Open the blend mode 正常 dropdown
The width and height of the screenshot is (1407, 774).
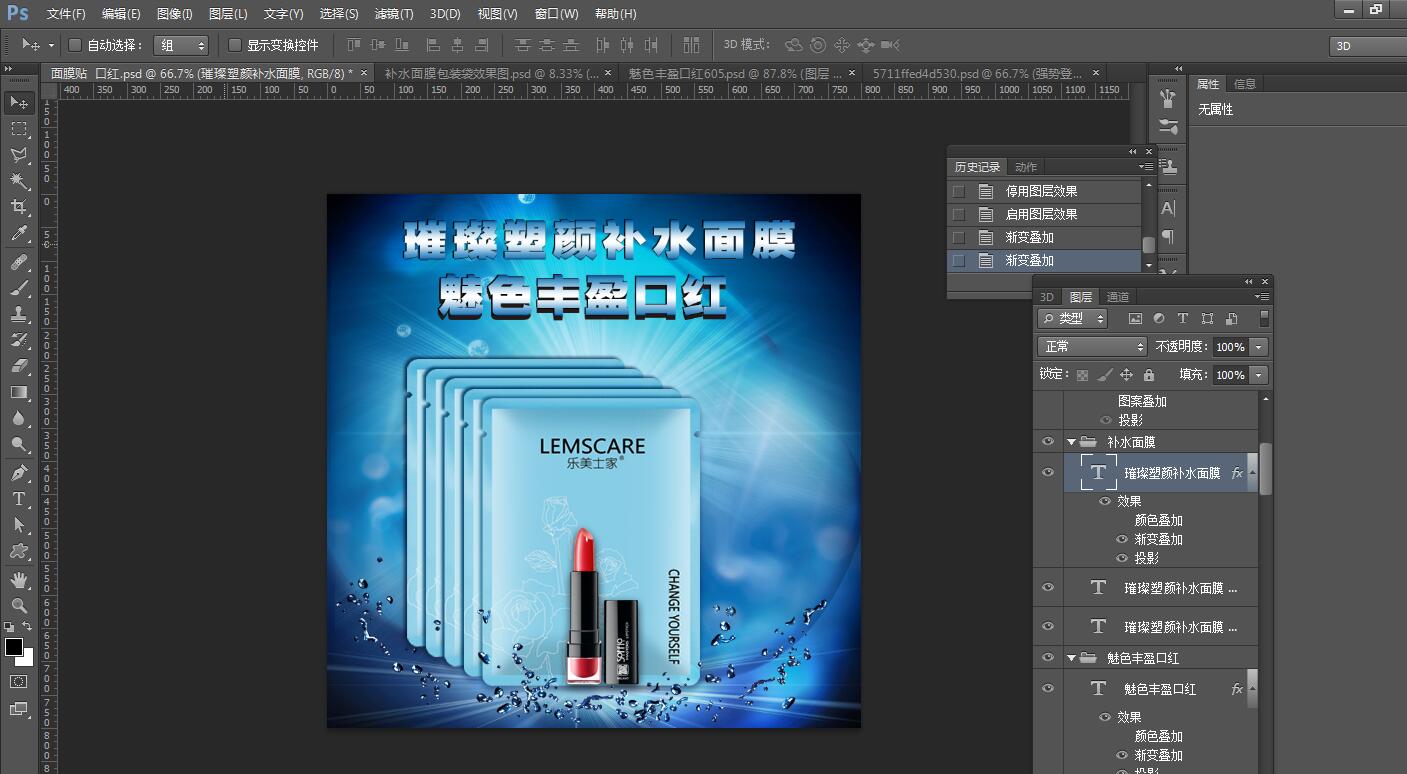[1092, 346]
